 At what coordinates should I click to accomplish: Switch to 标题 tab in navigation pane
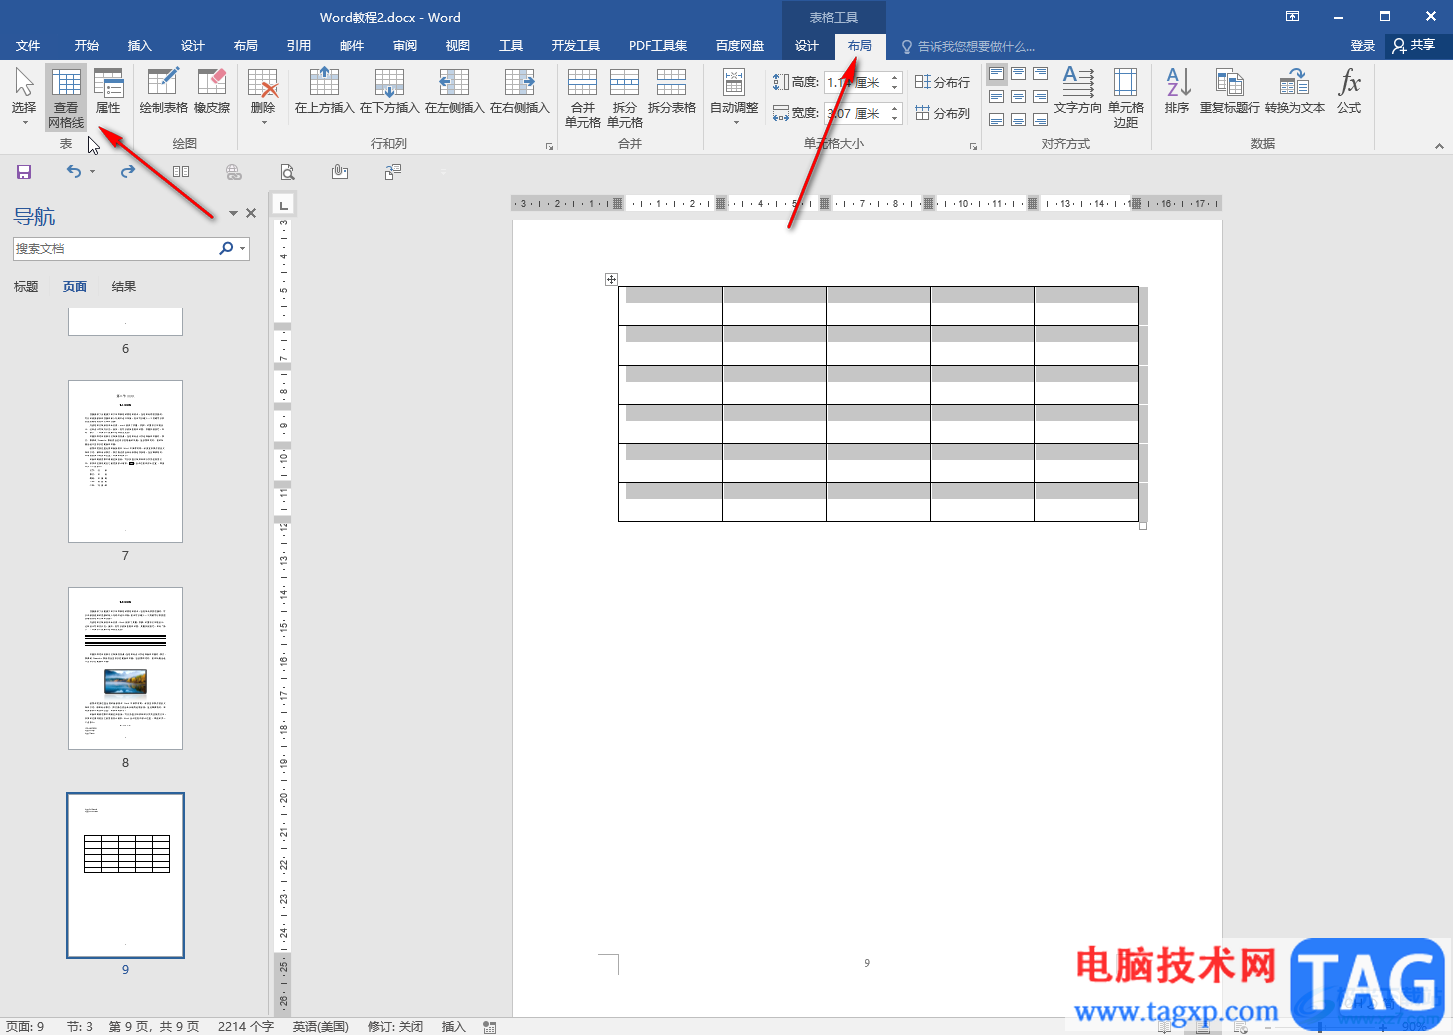tap(26, 287)
